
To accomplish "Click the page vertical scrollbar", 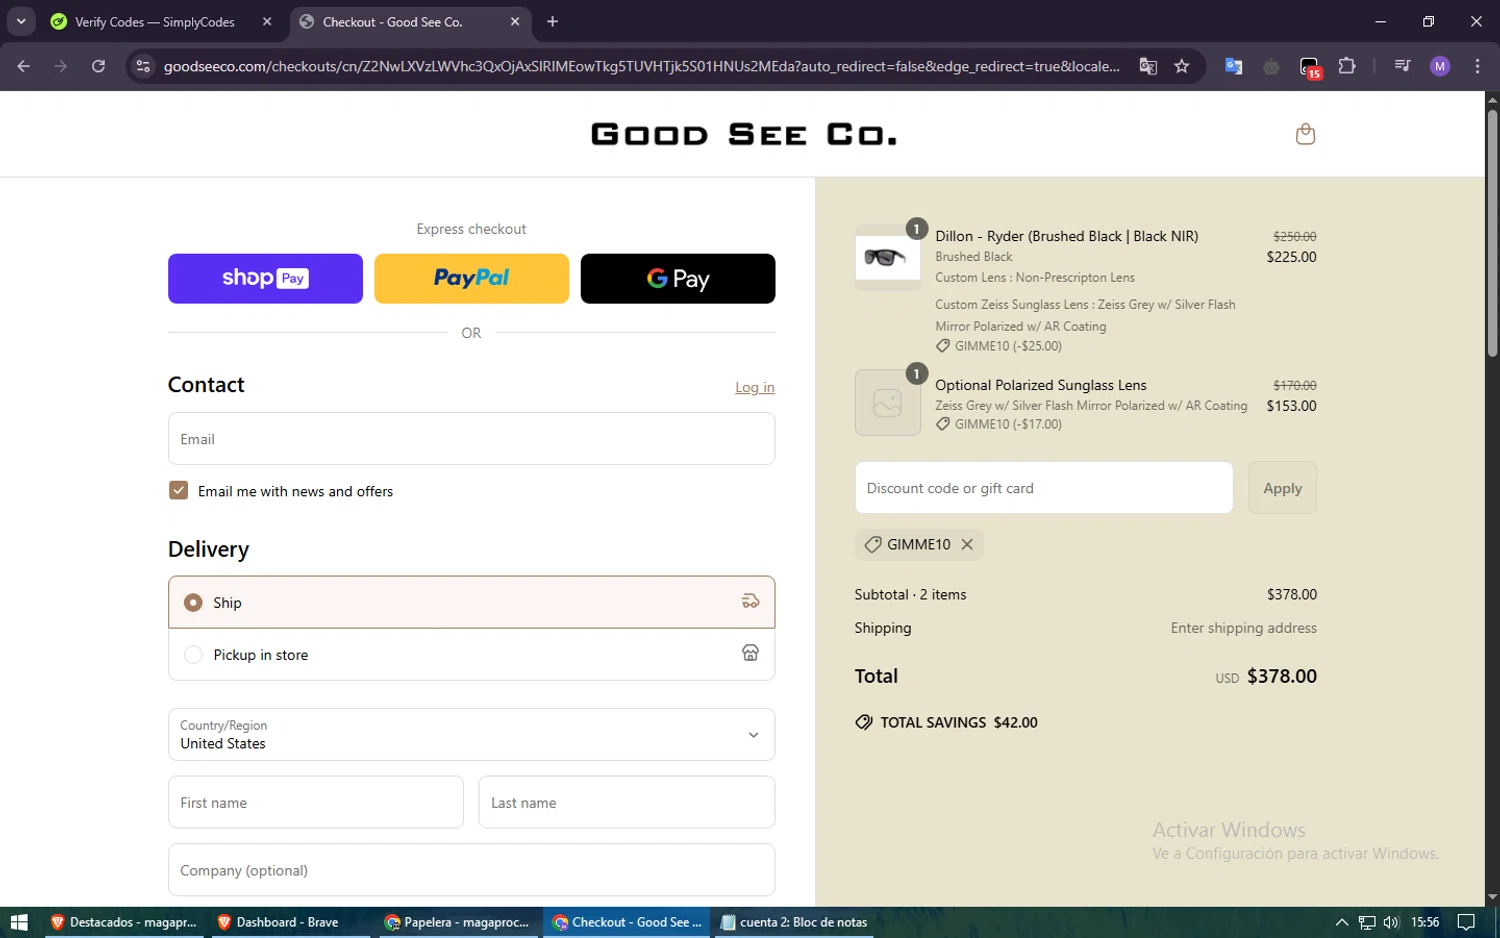I will (1492, 231).
